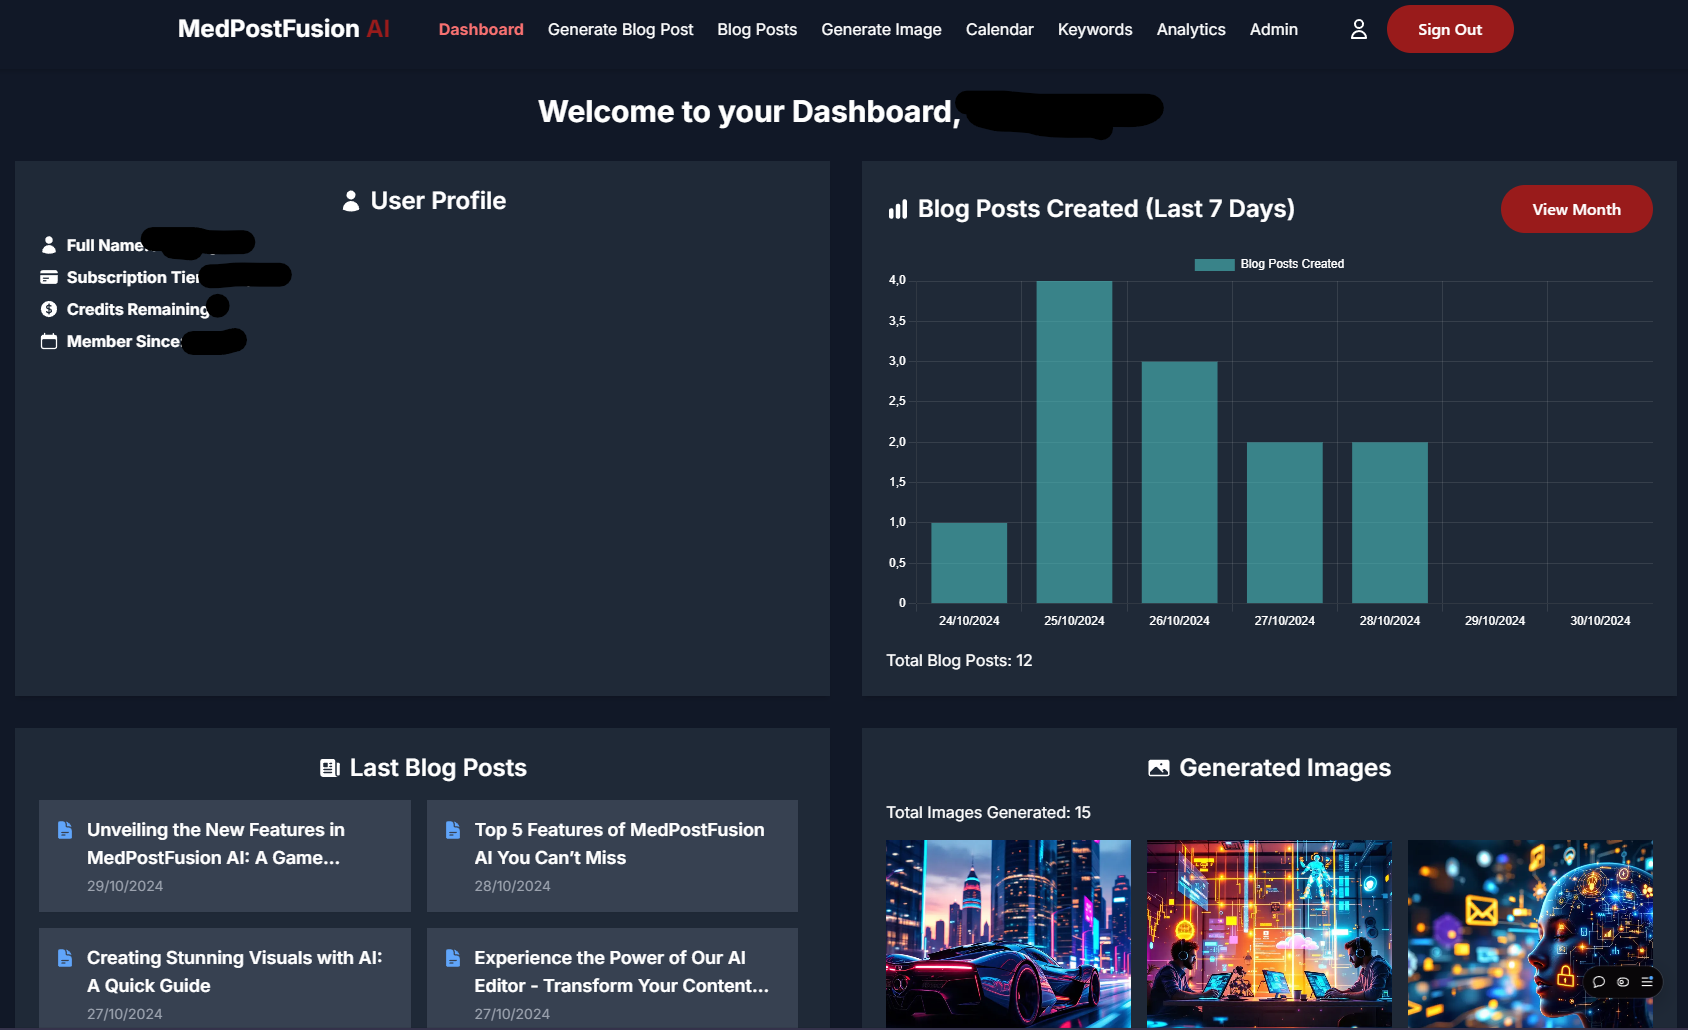Open the AI face profile generated image

[x=1530, y=933]
